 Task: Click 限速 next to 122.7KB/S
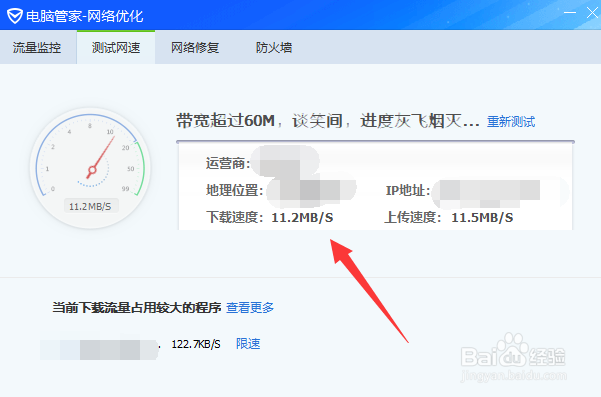pos(248,344)
